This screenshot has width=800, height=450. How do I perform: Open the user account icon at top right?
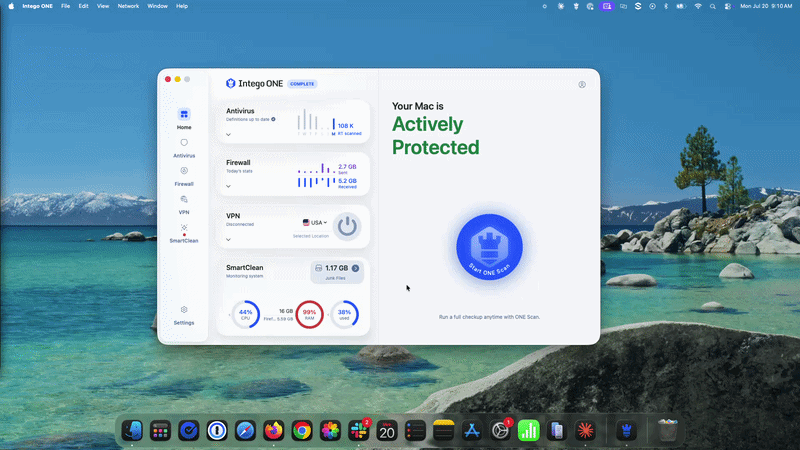point(582,85)
